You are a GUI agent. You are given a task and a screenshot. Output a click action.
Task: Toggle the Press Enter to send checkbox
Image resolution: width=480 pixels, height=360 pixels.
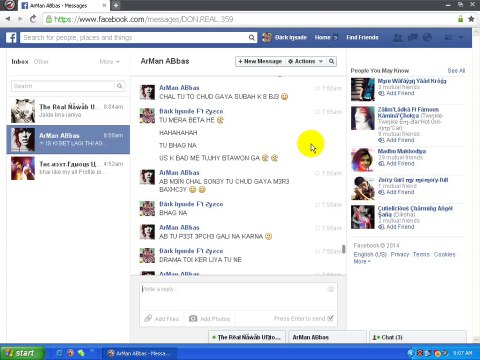330,318
